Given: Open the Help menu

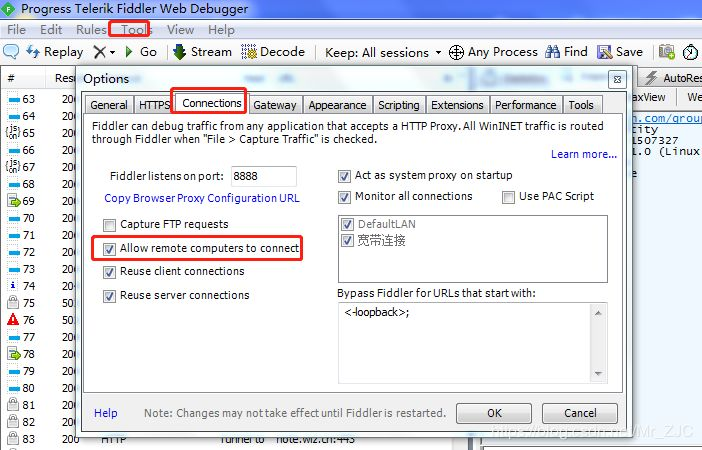Looking at the screenshot, I should [x=221, y=30].
